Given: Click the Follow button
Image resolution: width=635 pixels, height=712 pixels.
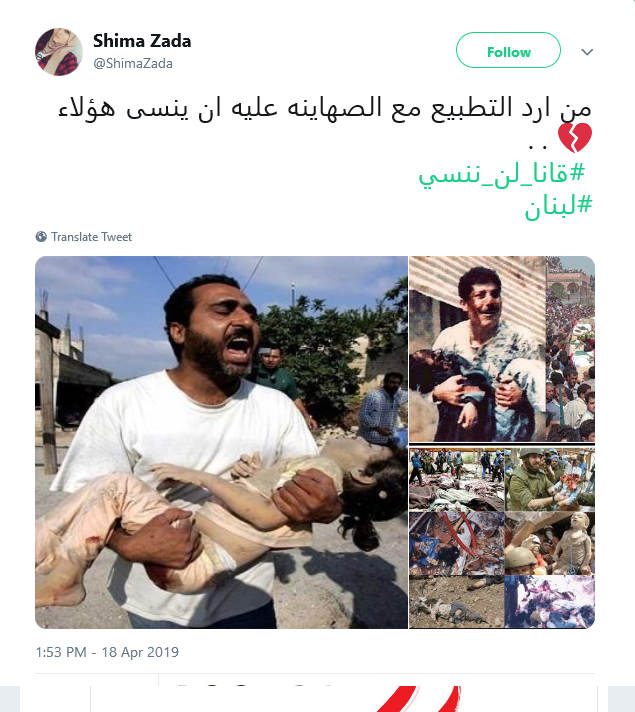Looking at the screenshot, I should (508, 50).
